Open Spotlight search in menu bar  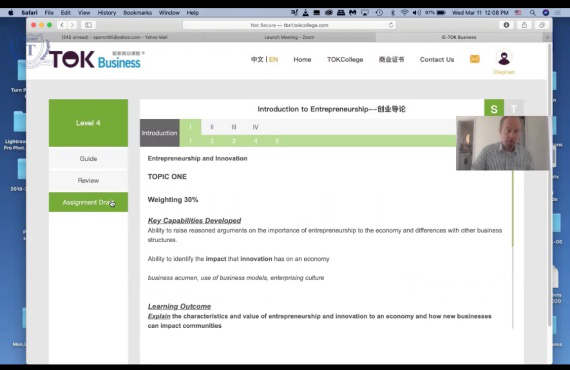tap(533, 13)
